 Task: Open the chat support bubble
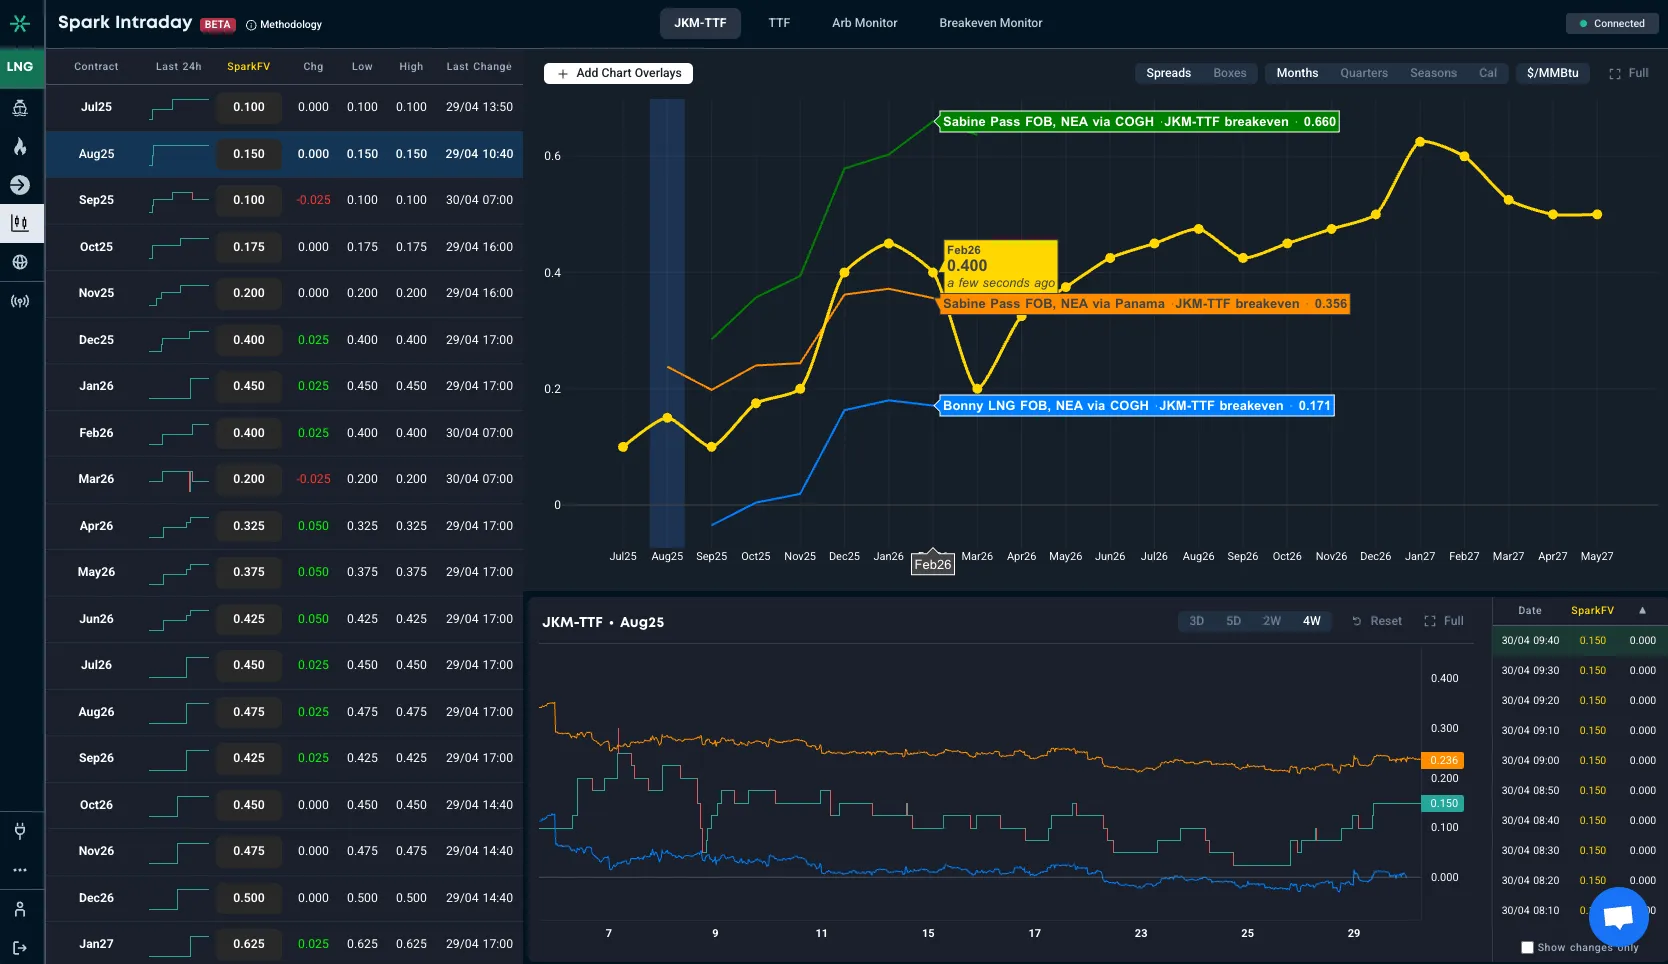point(1618,915)
